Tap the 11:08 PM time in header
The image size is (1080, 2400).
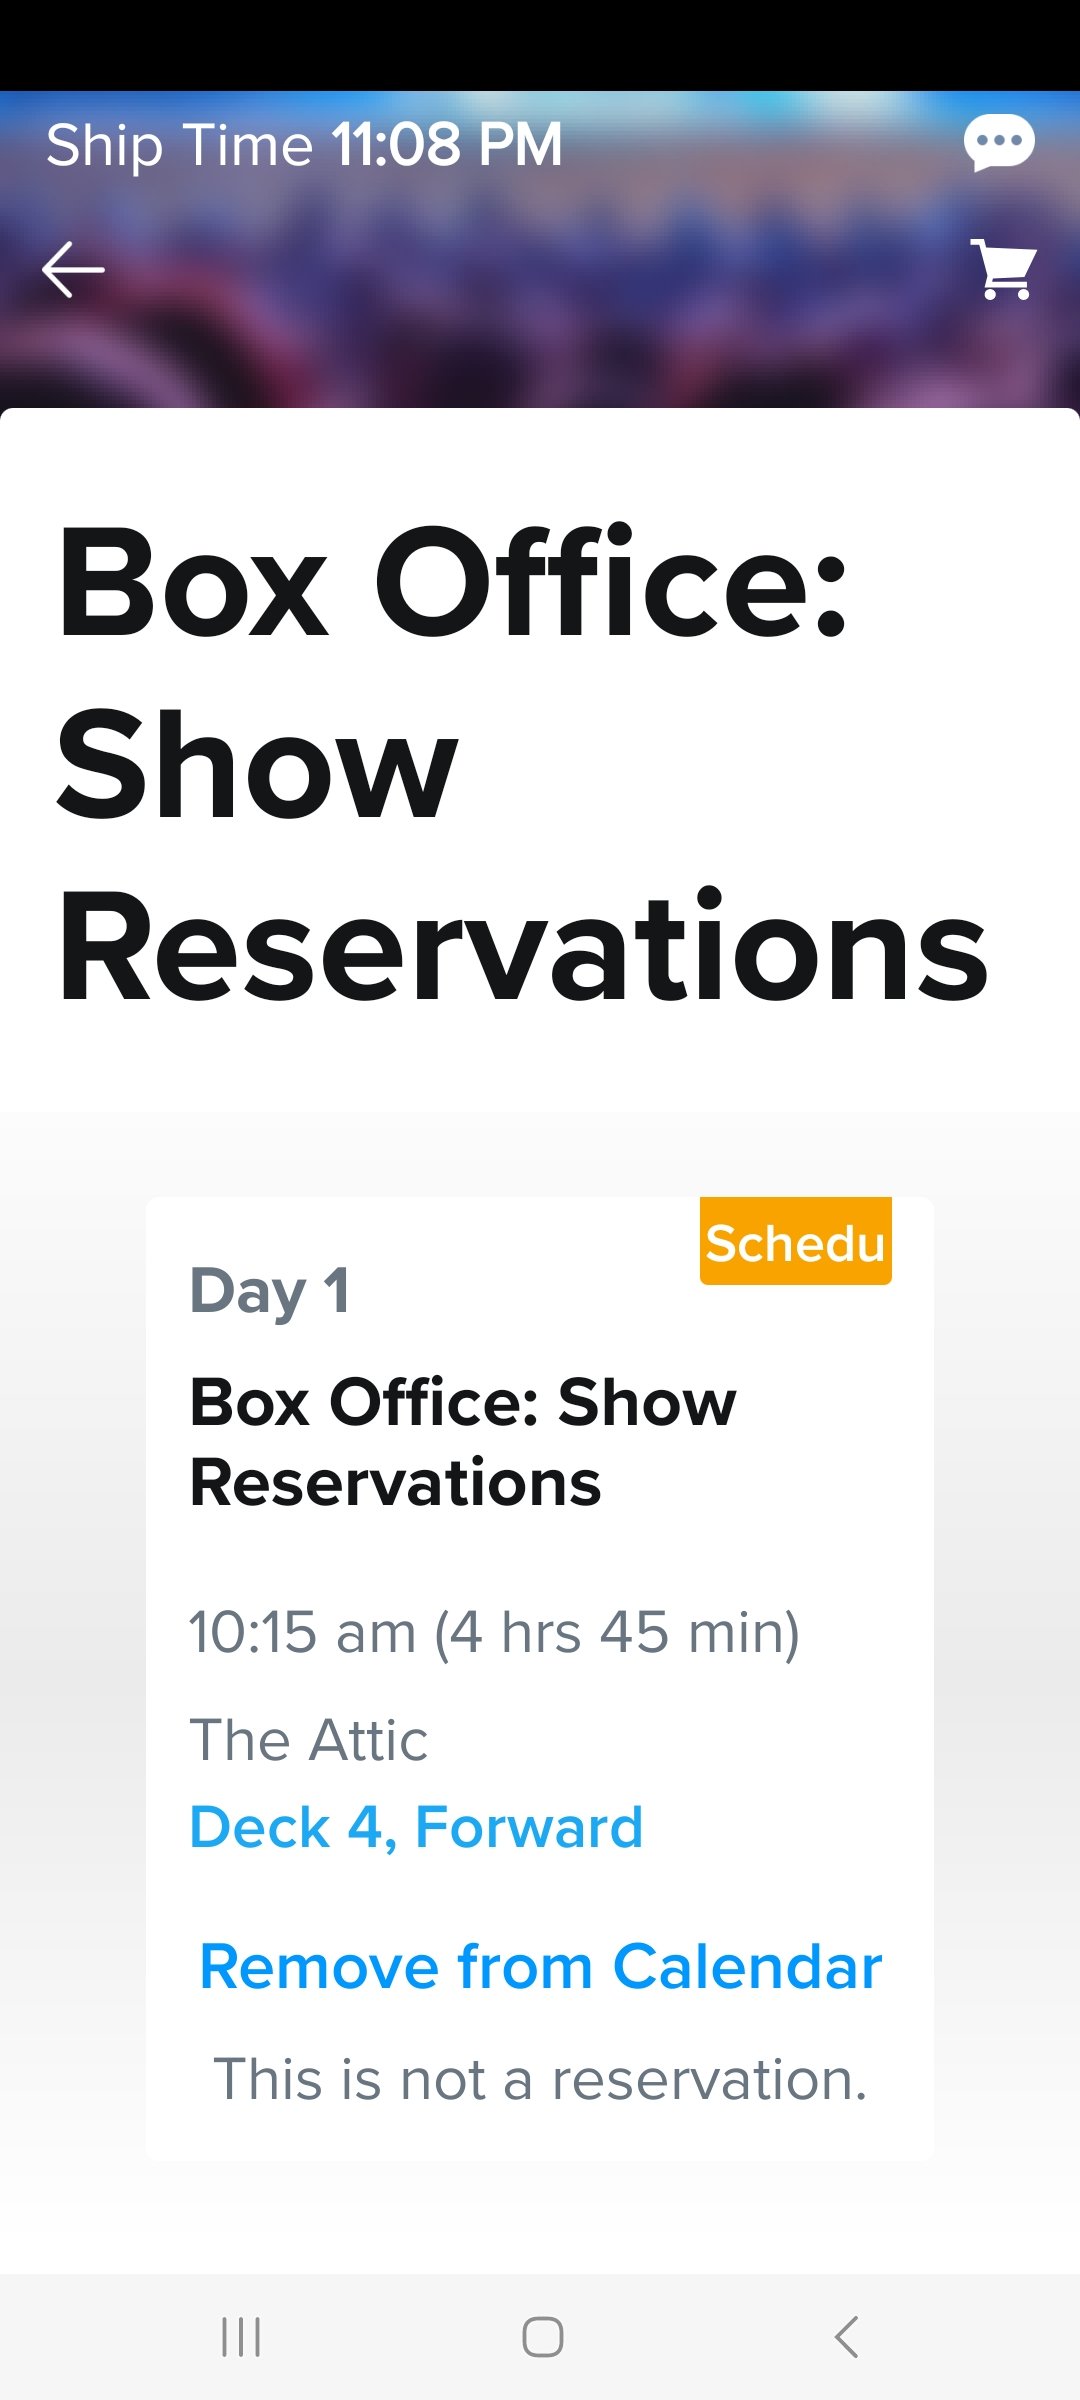(x=447, y=145)
